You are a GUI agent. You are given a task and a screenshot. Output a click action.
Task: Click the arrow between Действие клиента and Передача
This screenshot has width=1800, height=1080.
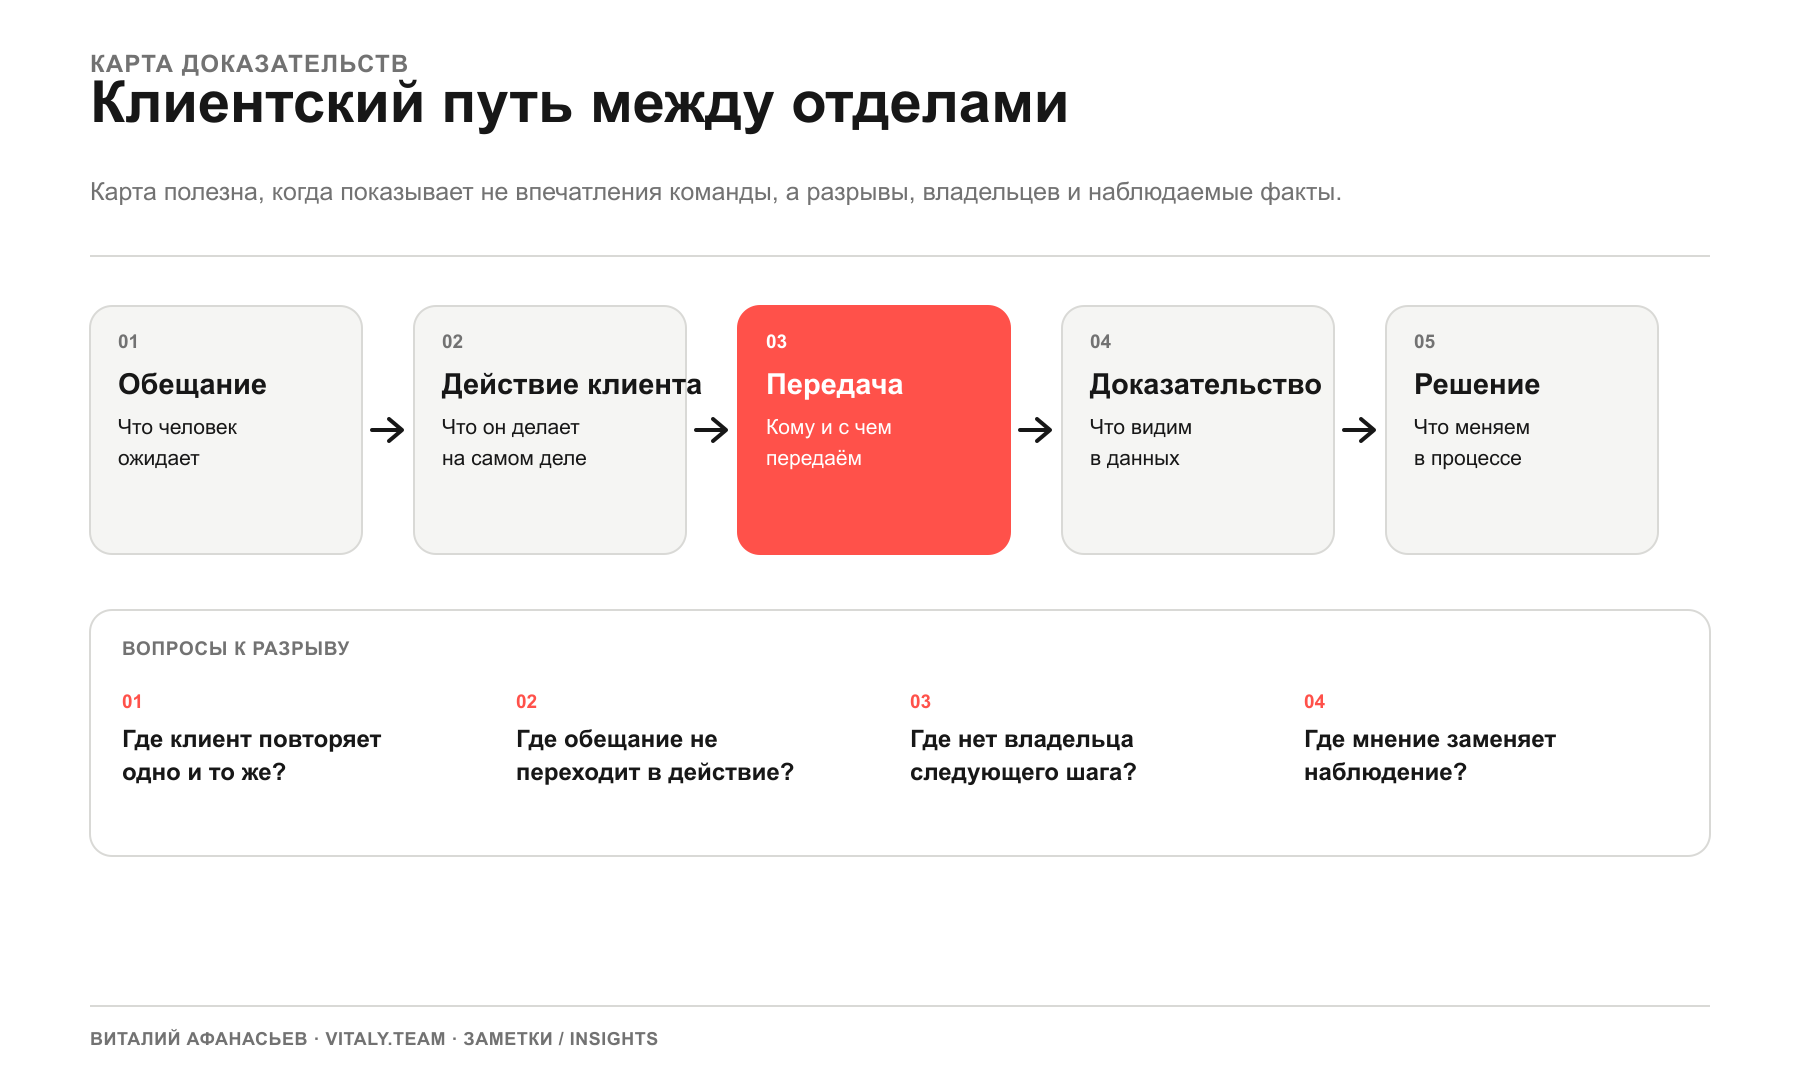711,430
